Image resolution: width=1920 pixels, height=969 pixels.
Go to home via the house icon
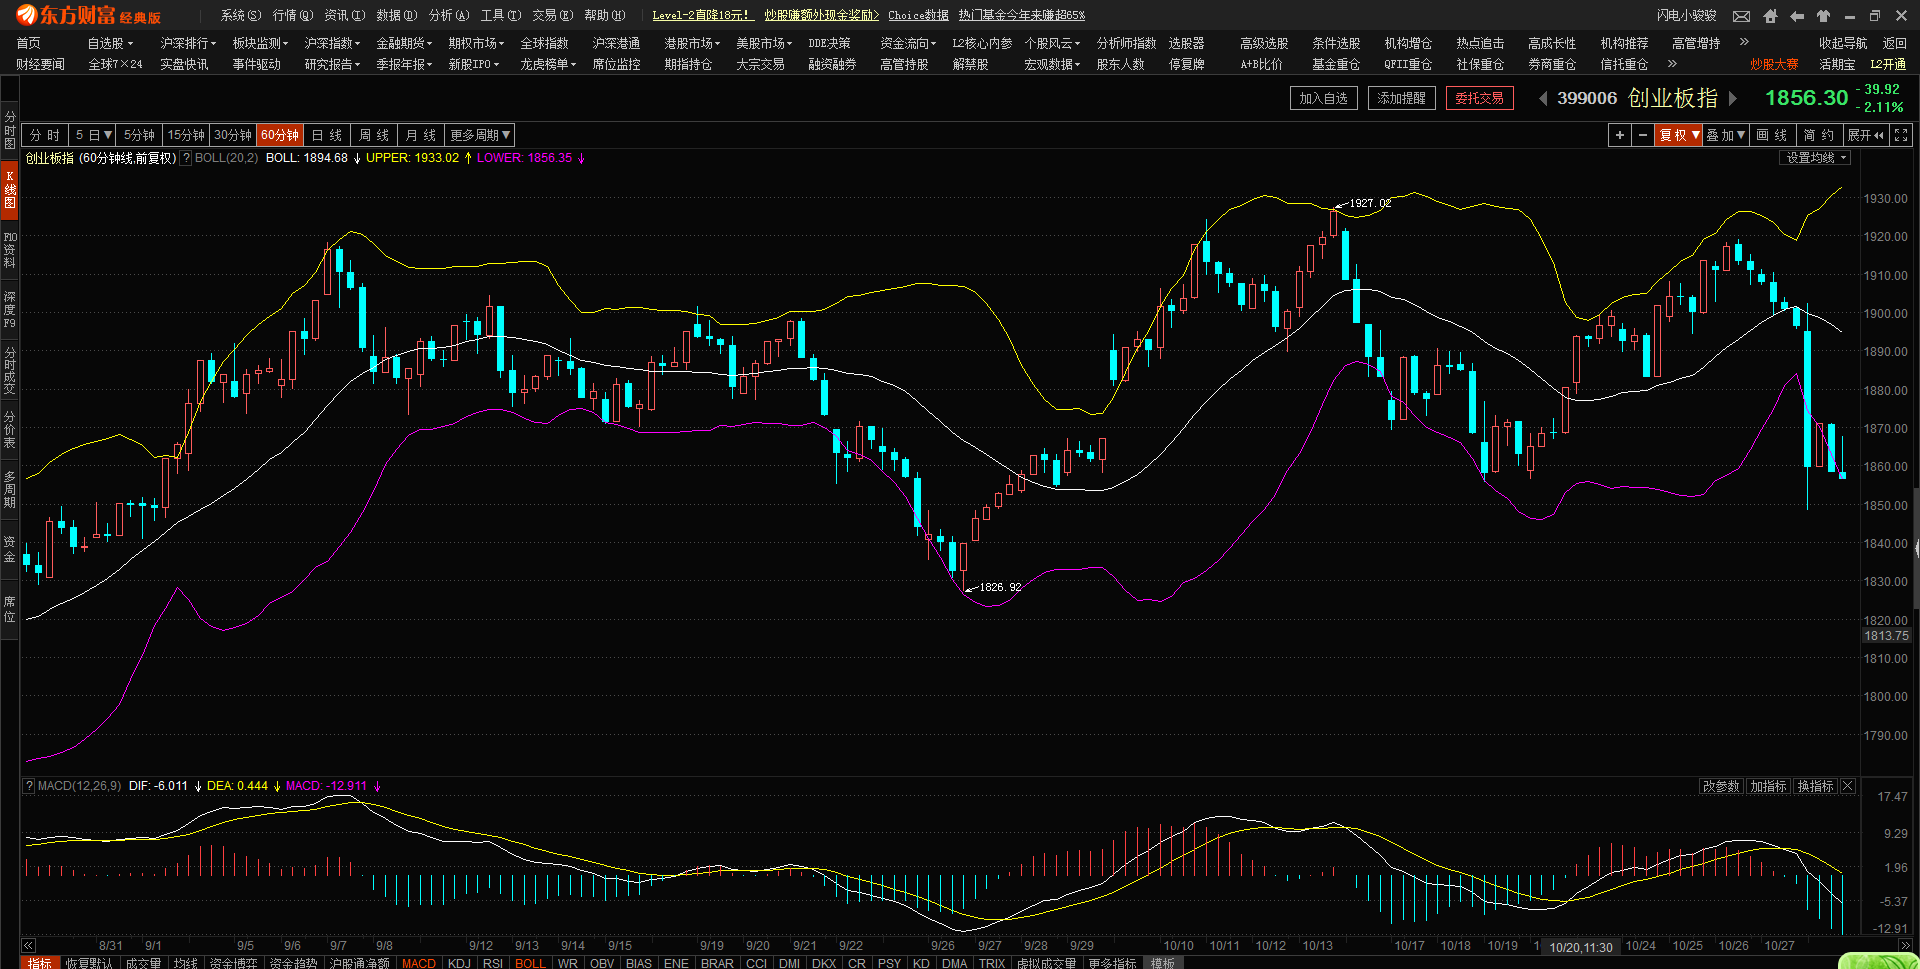(x=1770, y=16)
